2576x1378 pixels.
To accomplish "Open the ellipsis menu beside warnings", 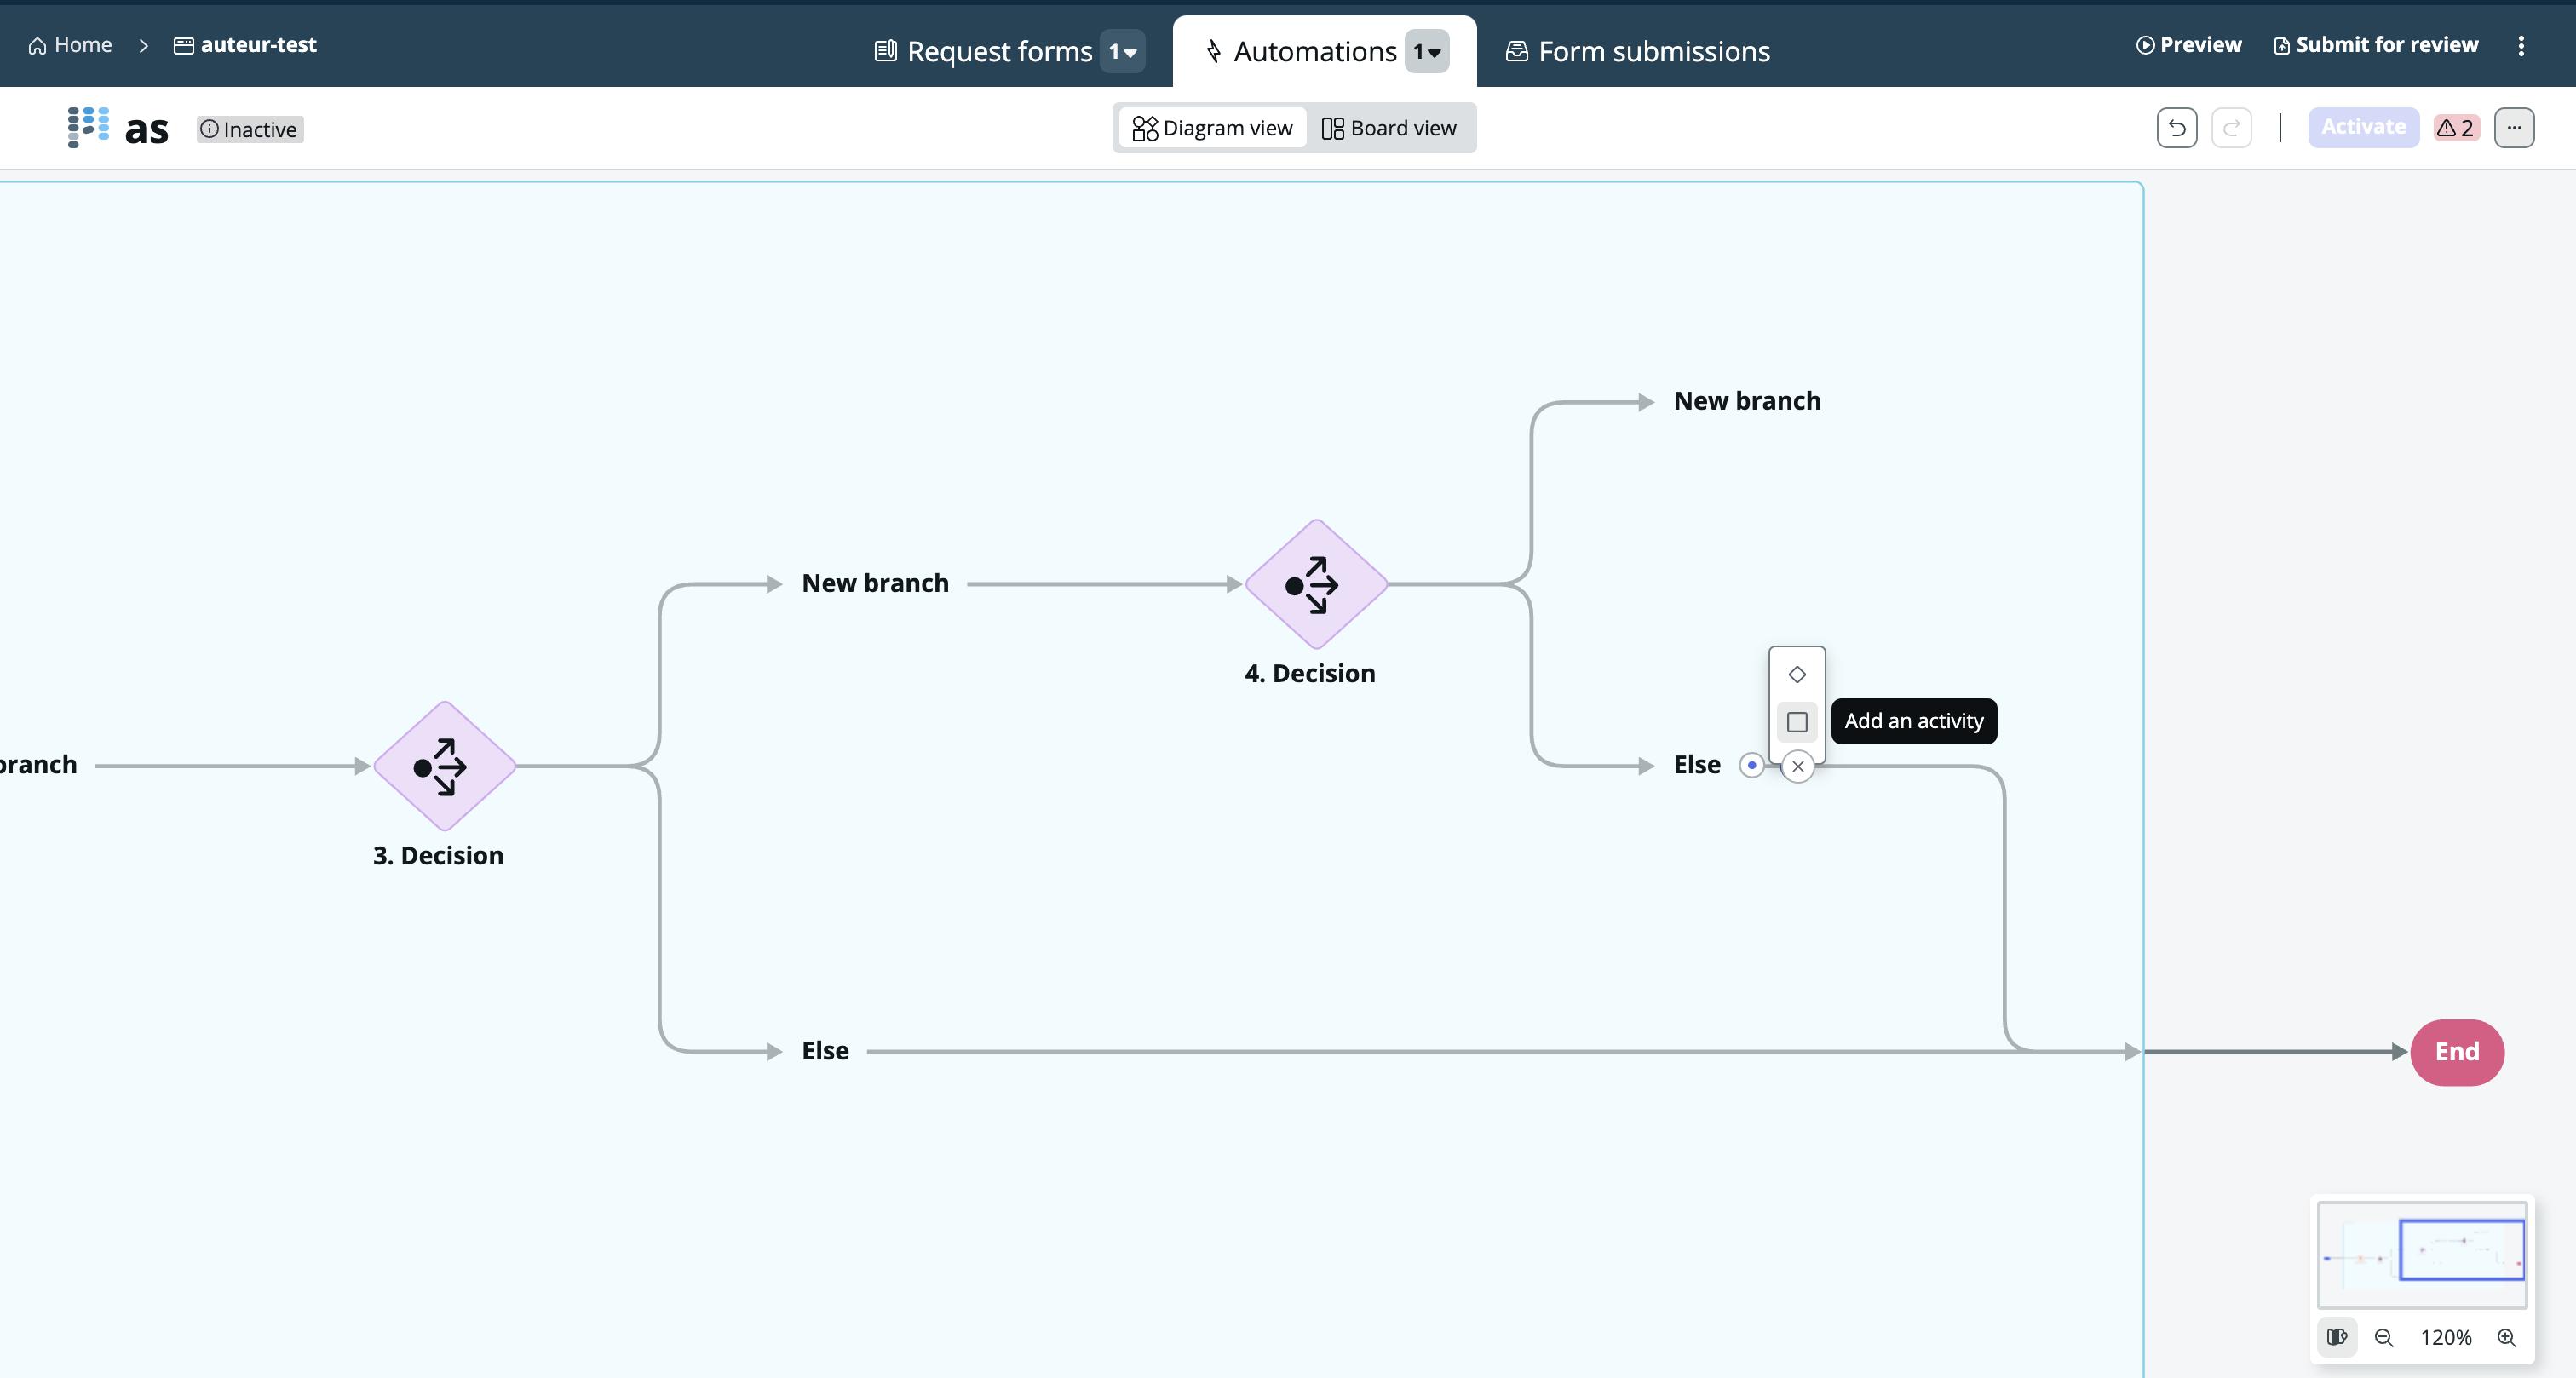I will coord(2513,128).
